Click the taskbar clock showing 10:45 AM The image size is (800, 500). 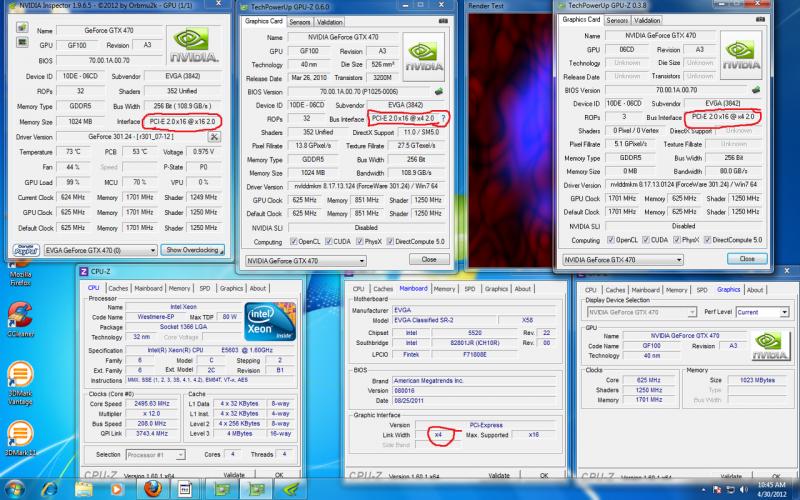coord(771,489)
